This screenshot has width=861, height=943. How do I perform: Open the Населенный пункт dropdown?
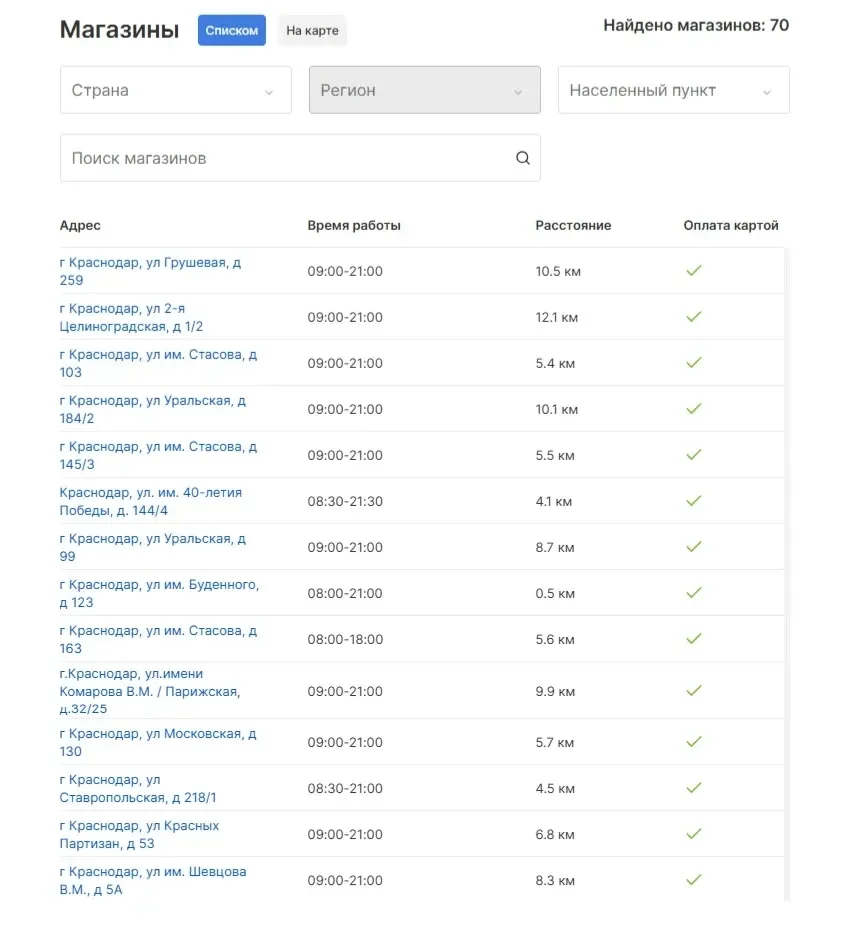point(673,90)
